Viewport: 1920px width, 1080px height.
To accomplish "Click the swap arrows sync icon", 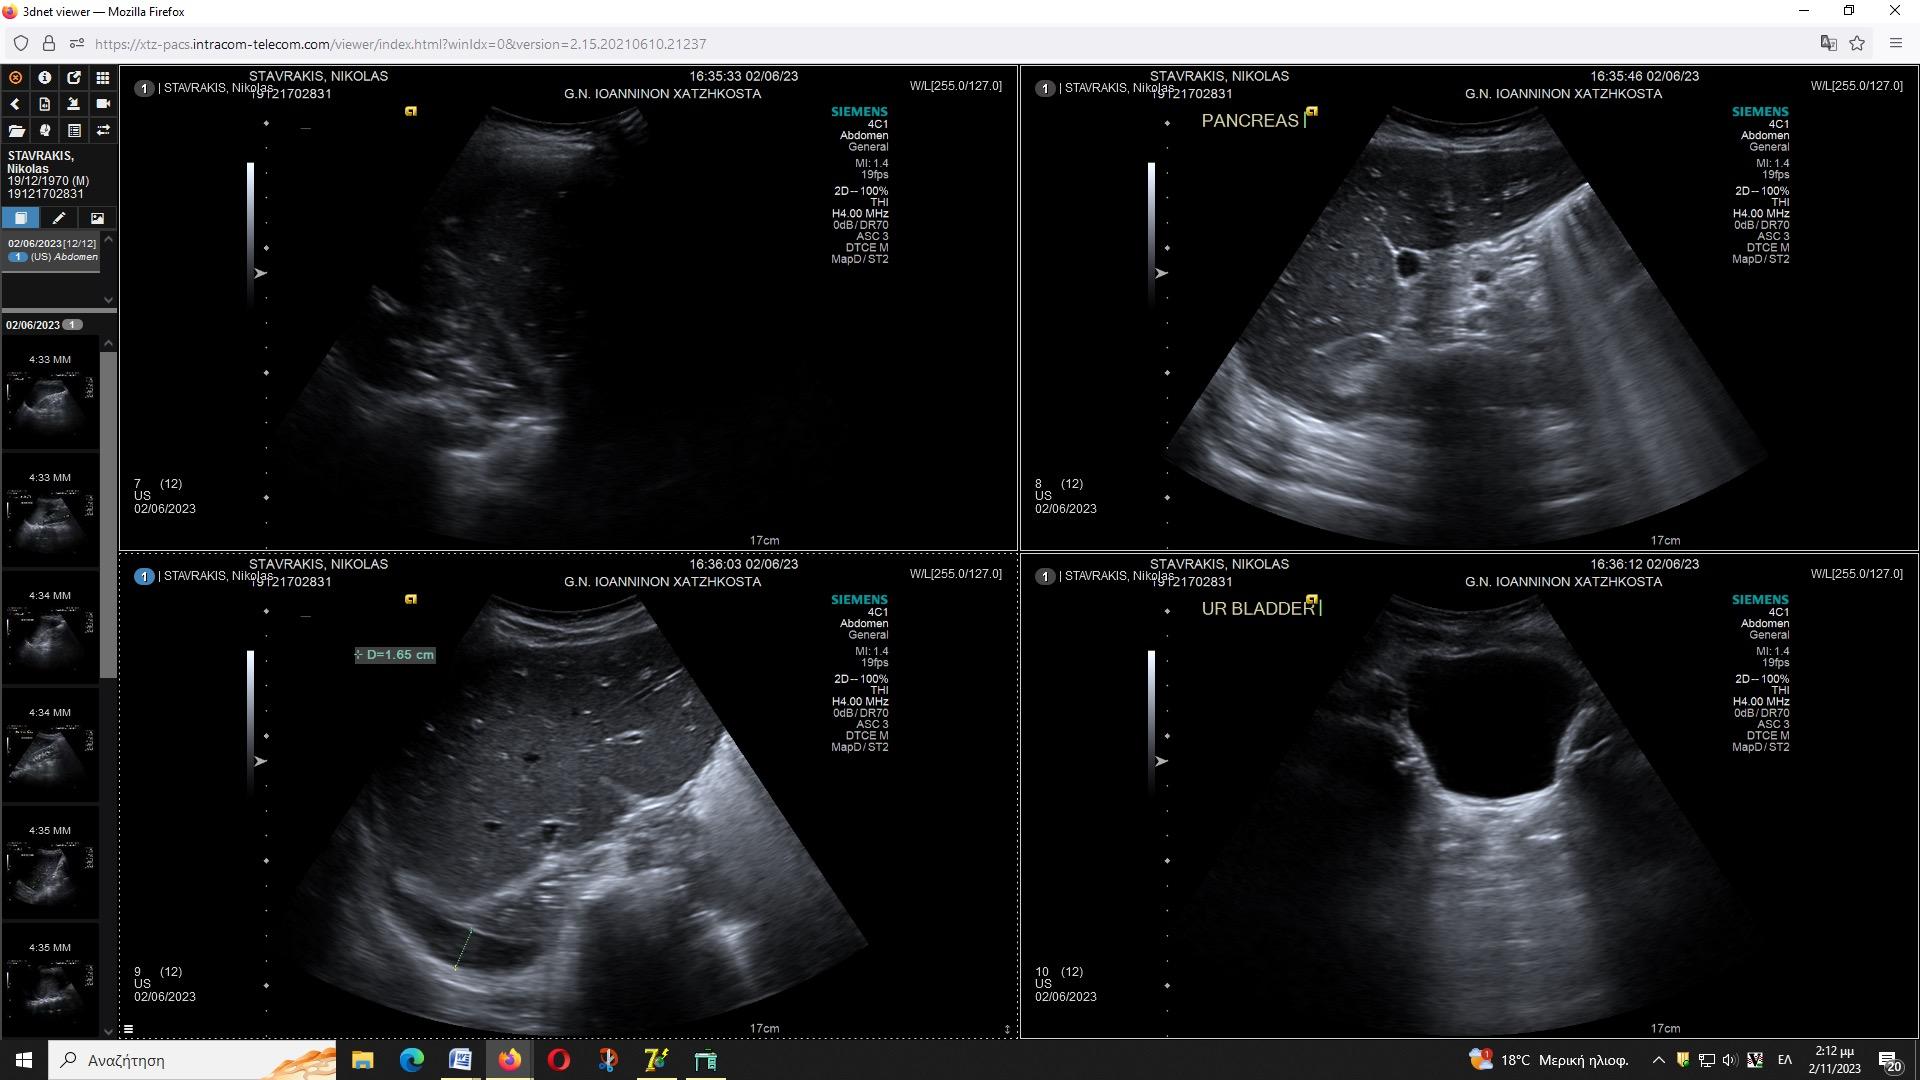I will click(x=102, y=131).
